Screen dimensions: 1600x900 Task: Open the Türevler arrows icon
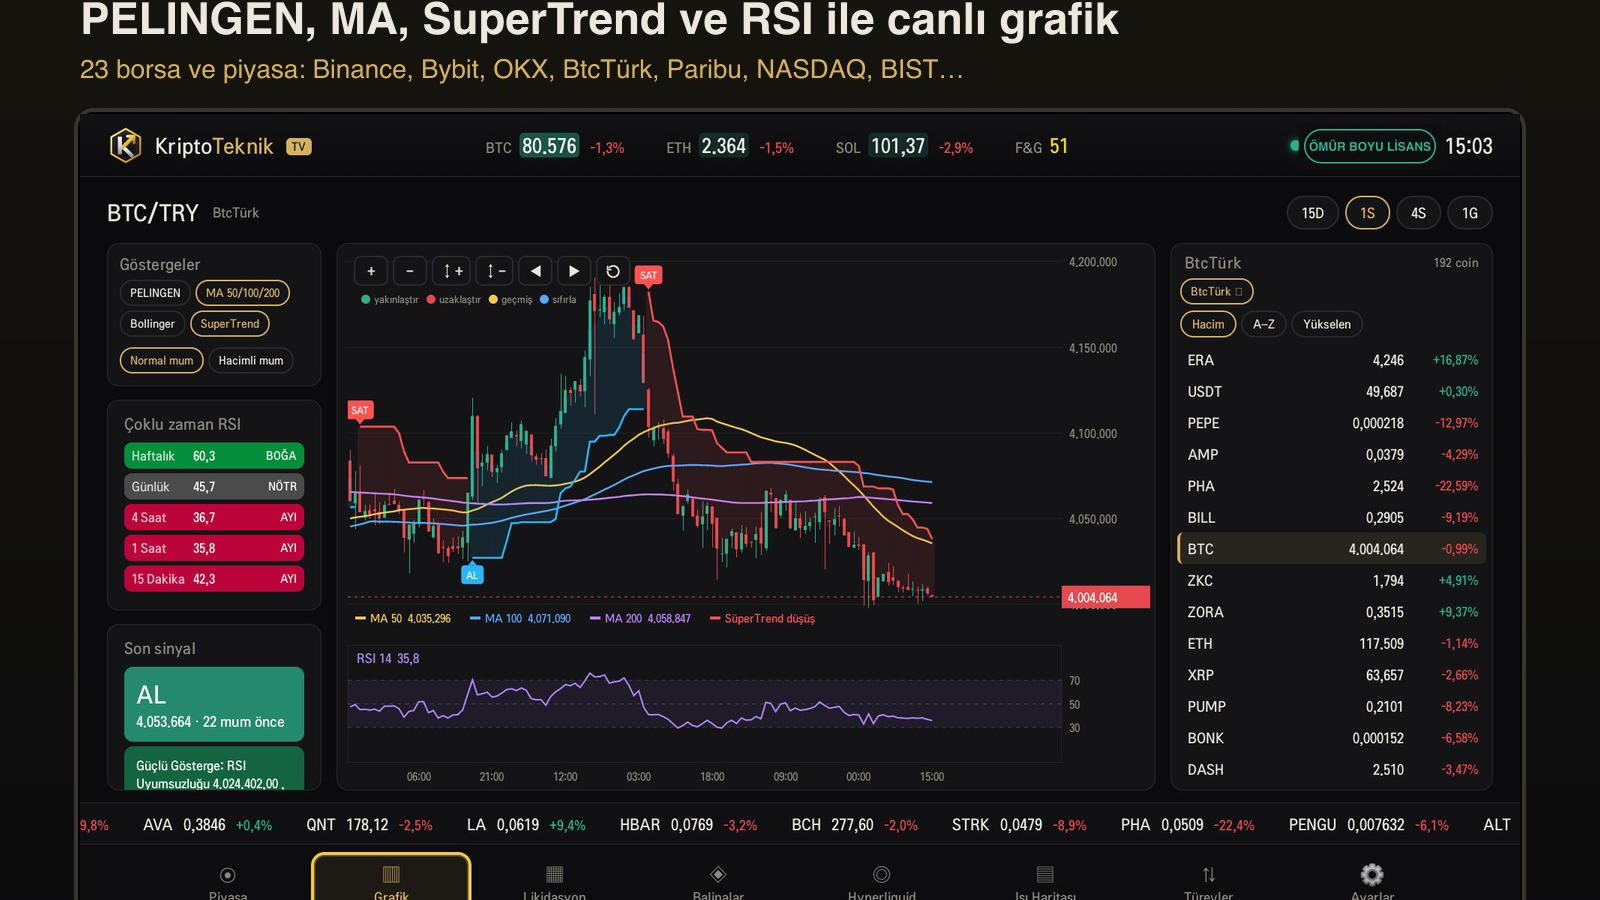[x=1208, y=875]
